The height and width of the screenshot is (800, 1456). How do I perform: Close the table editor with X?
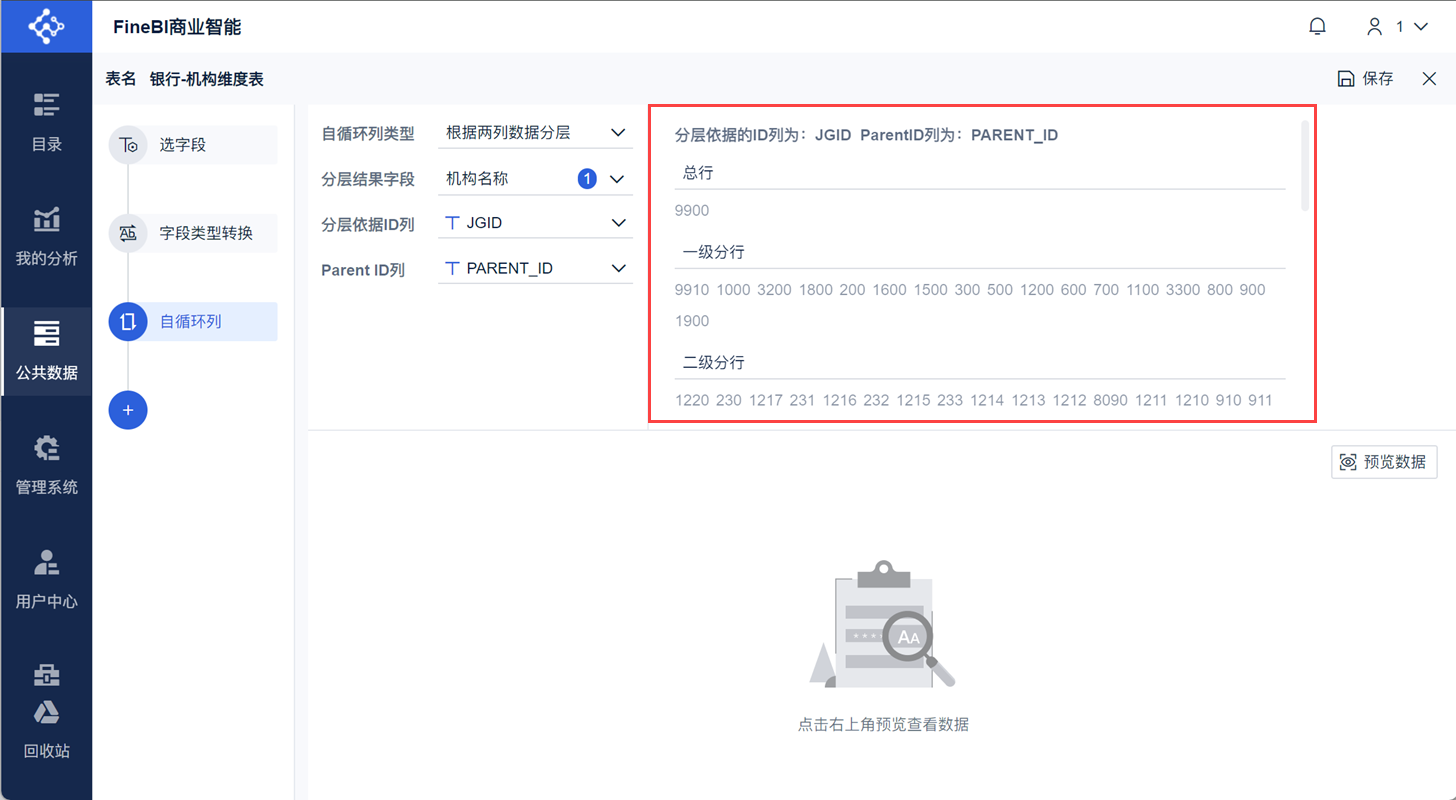(1429, 79)
